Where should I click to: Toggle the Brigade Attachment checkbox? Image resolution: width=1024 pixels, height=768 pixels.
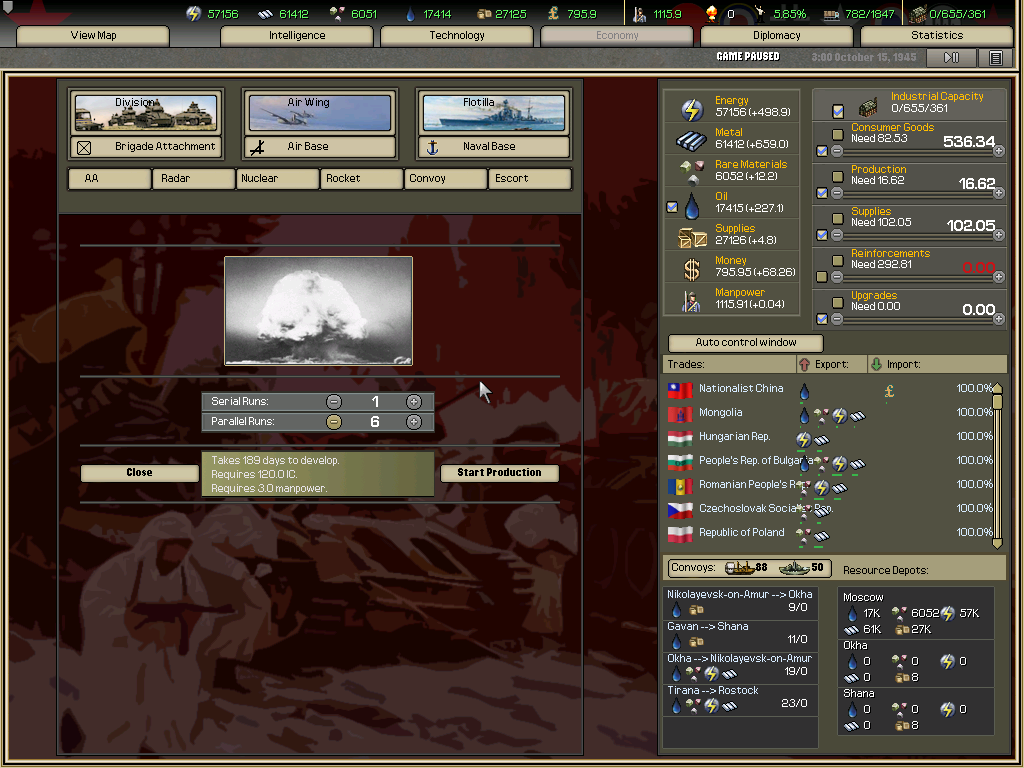(x=84, y=147)
